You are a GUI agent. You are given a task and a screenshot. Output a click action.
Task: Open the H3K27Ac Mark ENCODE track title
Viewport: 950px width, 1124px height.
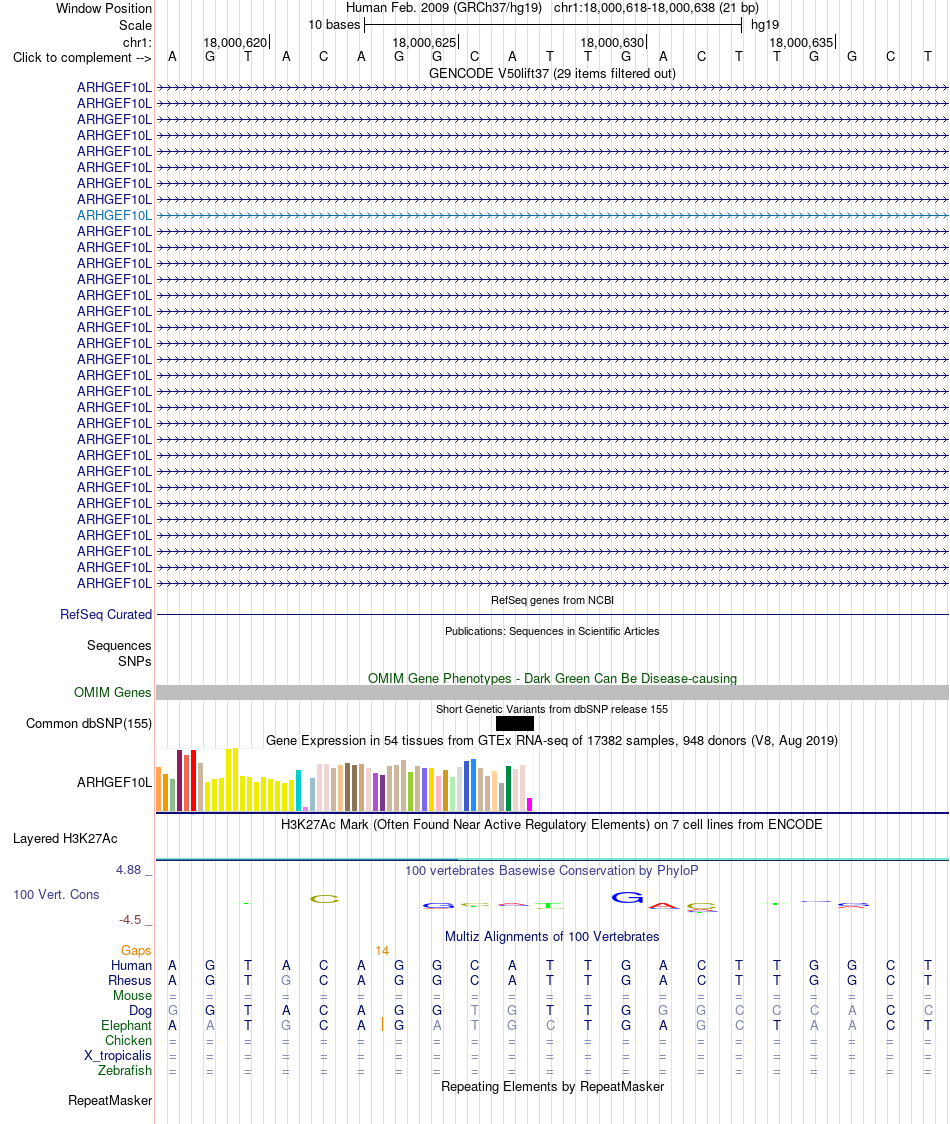pos(552,824)
